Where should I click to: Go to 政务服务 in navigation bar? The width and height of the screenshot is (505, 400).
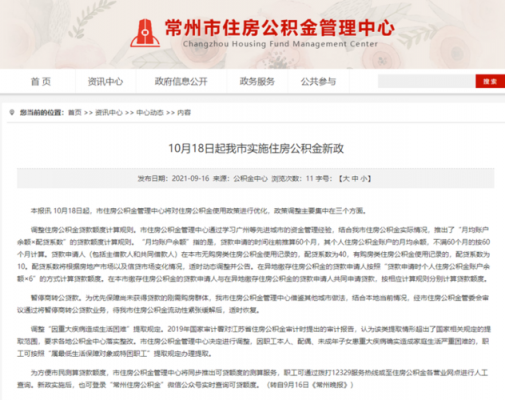pos(257,81)
